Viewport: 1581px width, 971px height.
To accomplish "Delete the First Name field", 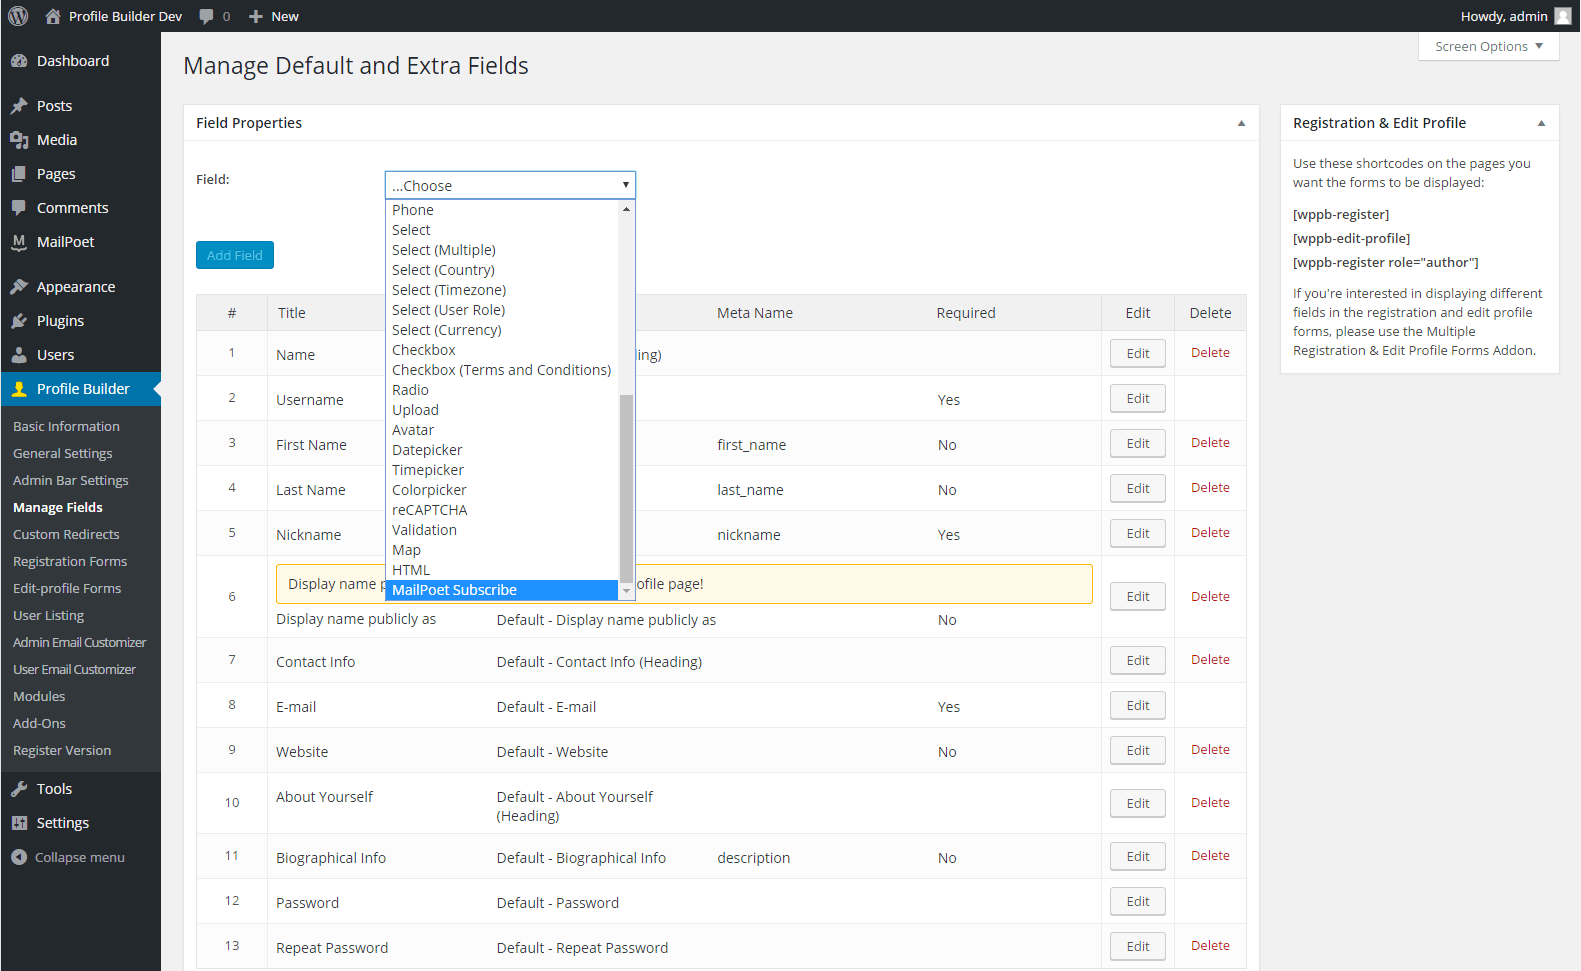I will click(1210, 443).
